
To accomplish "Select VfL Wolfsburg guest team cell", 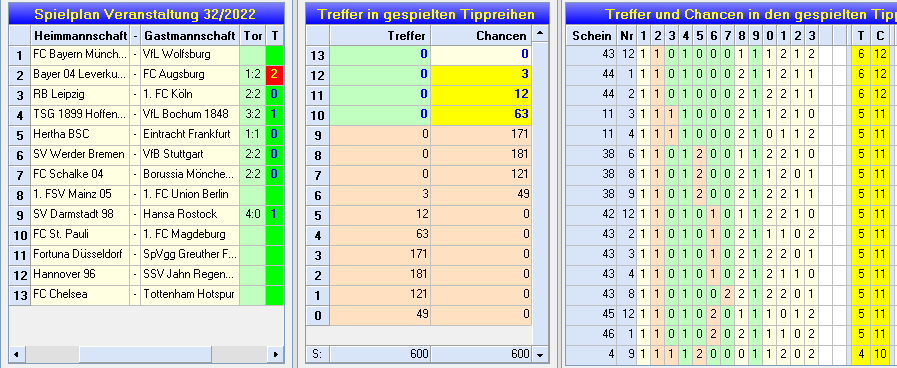I will click(190, 55).
